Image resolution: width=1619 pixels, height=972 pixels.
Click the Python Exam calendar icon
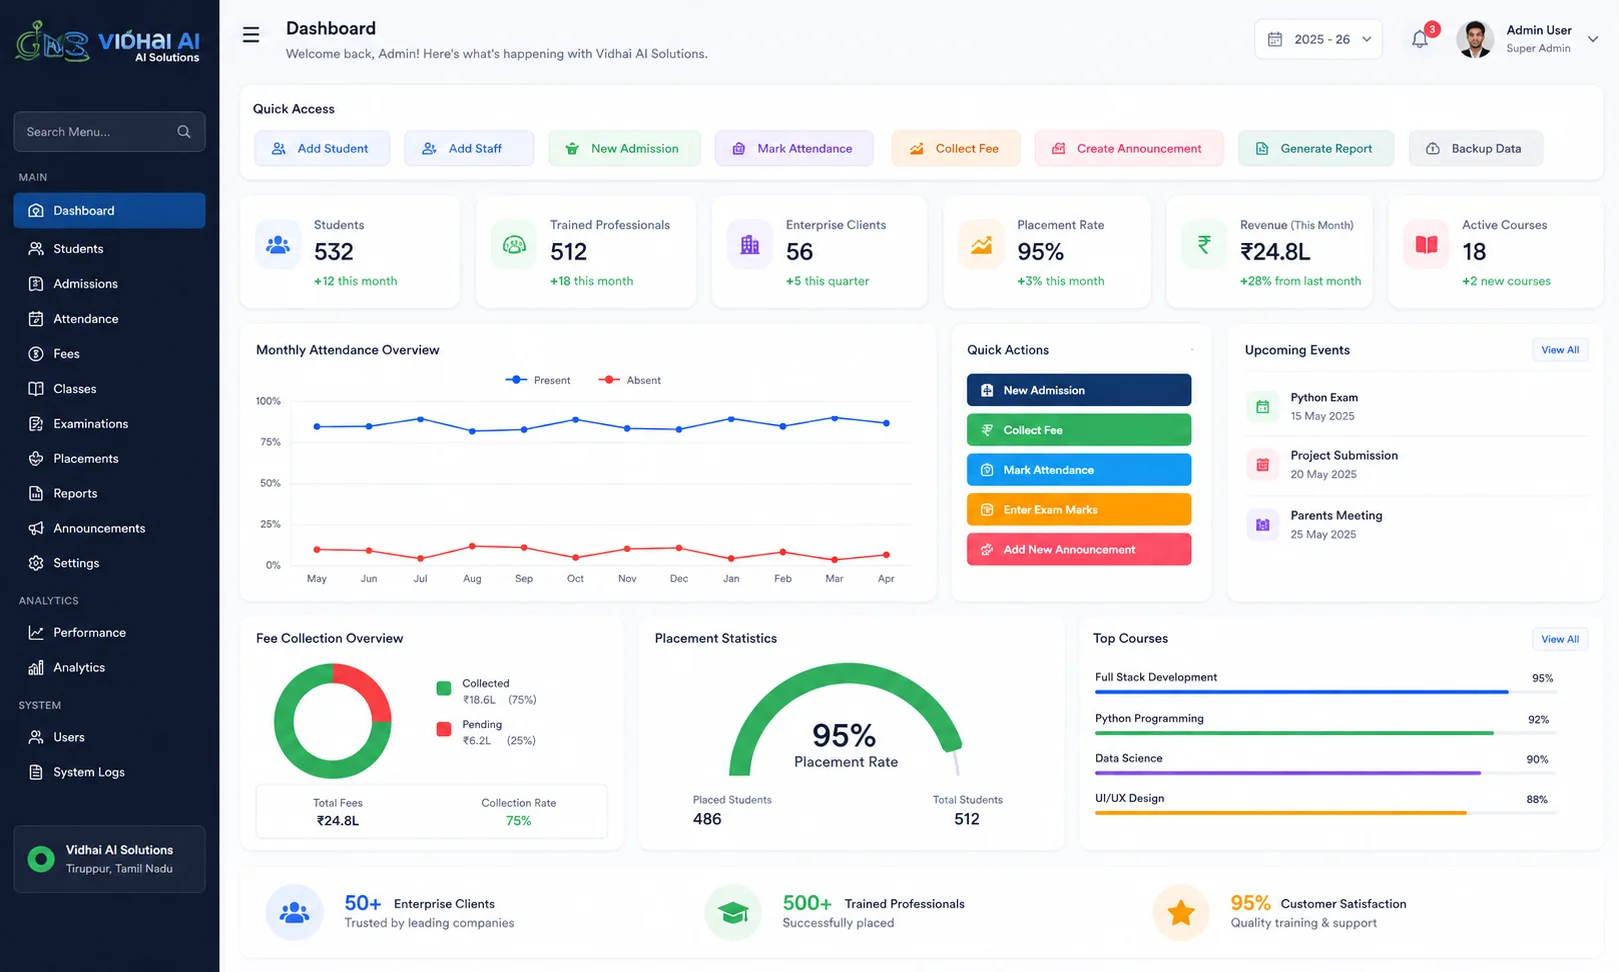point(1263,407)
